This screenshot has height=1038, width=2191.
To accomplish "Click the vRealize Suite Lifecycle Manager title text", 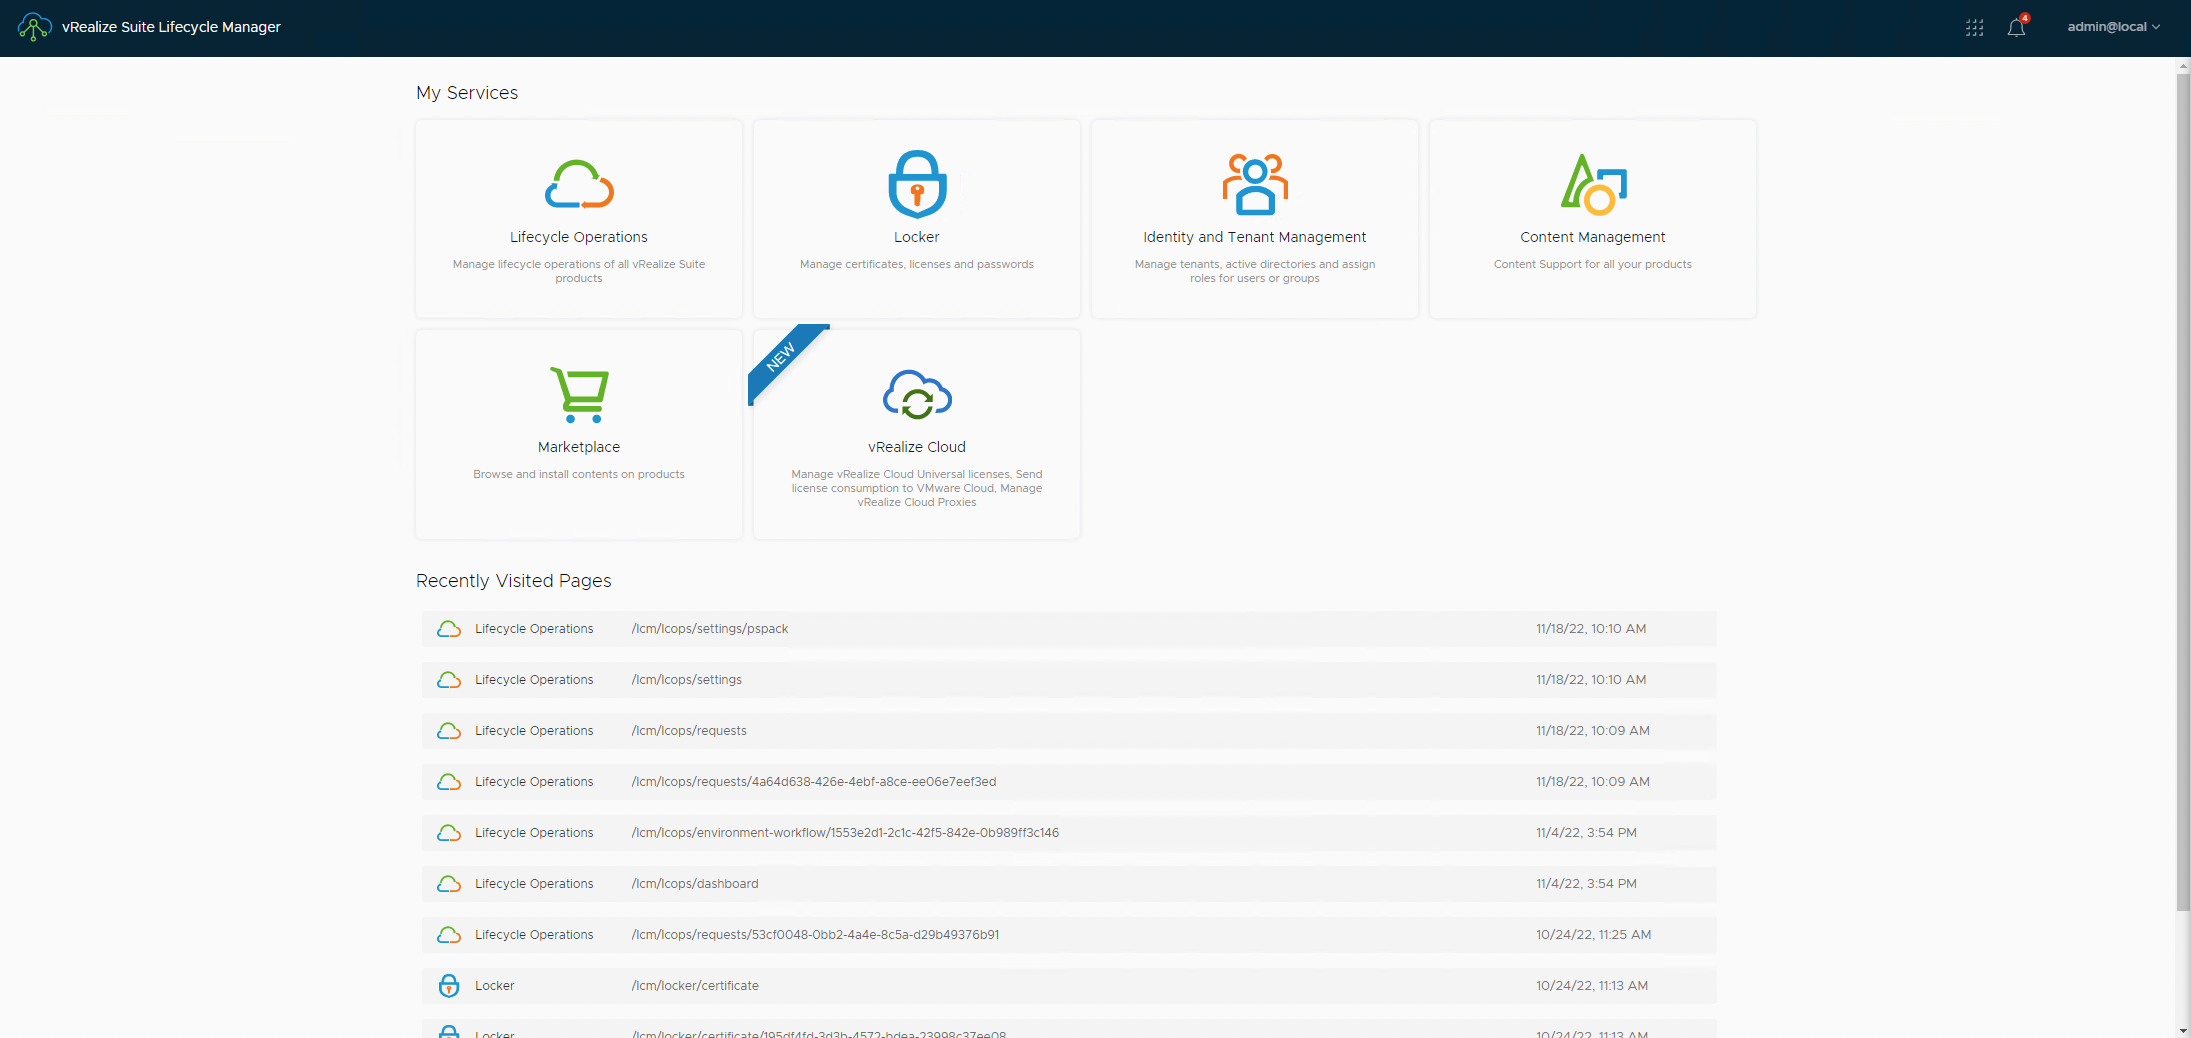I will click(171, 27).
